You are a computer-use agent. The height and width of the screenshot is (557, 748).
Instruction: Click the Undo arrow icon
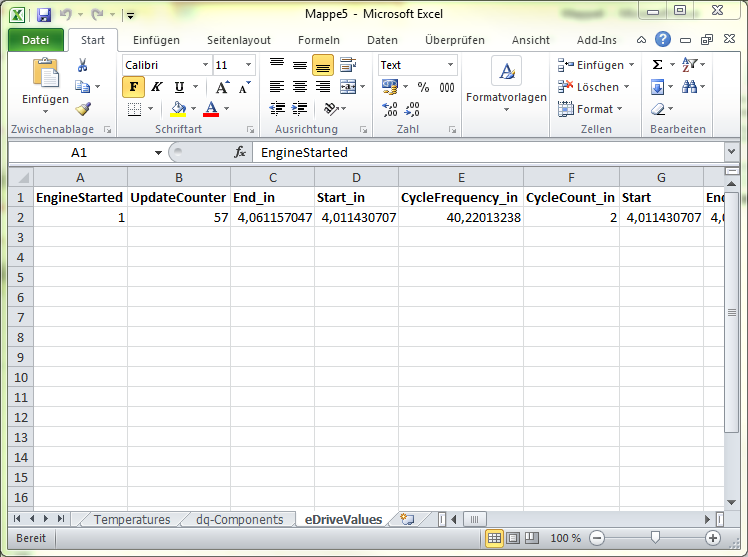click(65, 15)
